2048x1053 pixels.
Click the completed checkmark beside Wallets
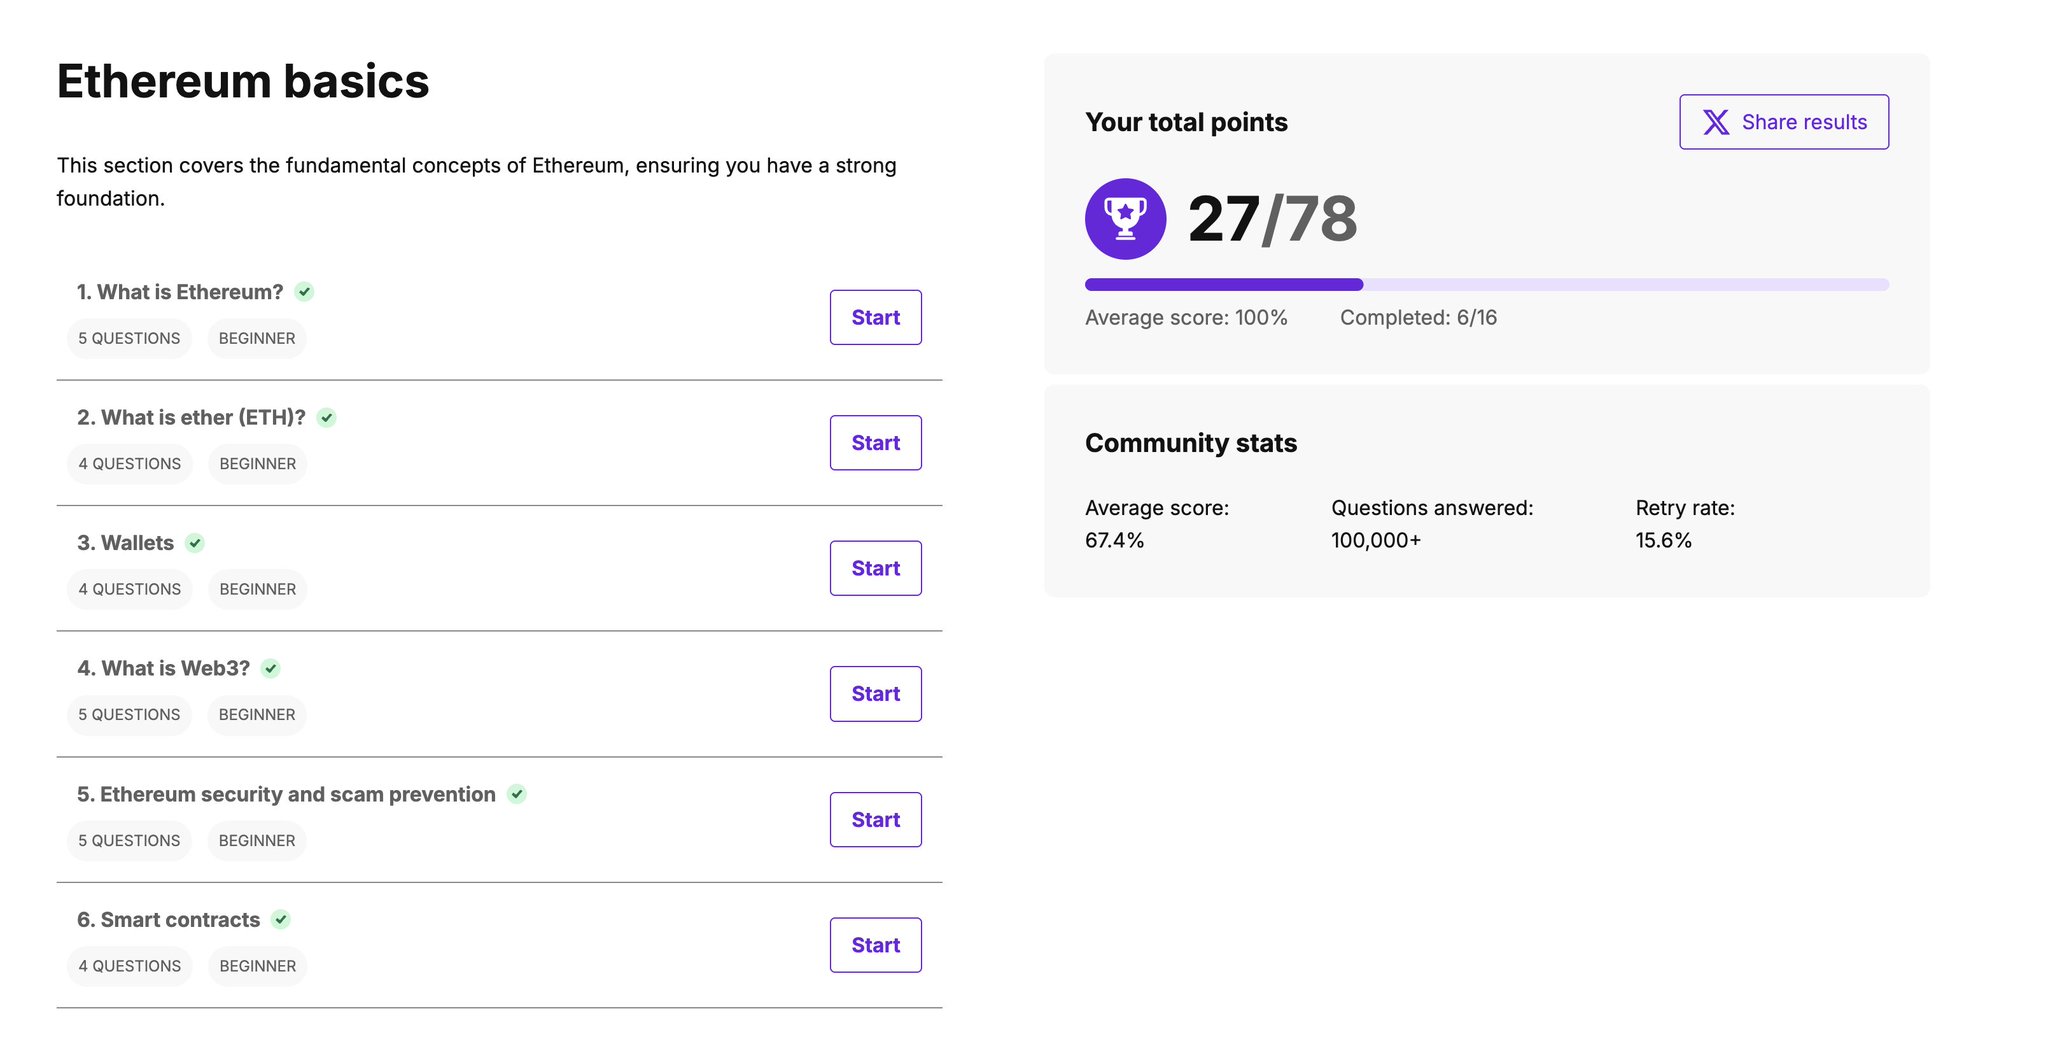195,543
